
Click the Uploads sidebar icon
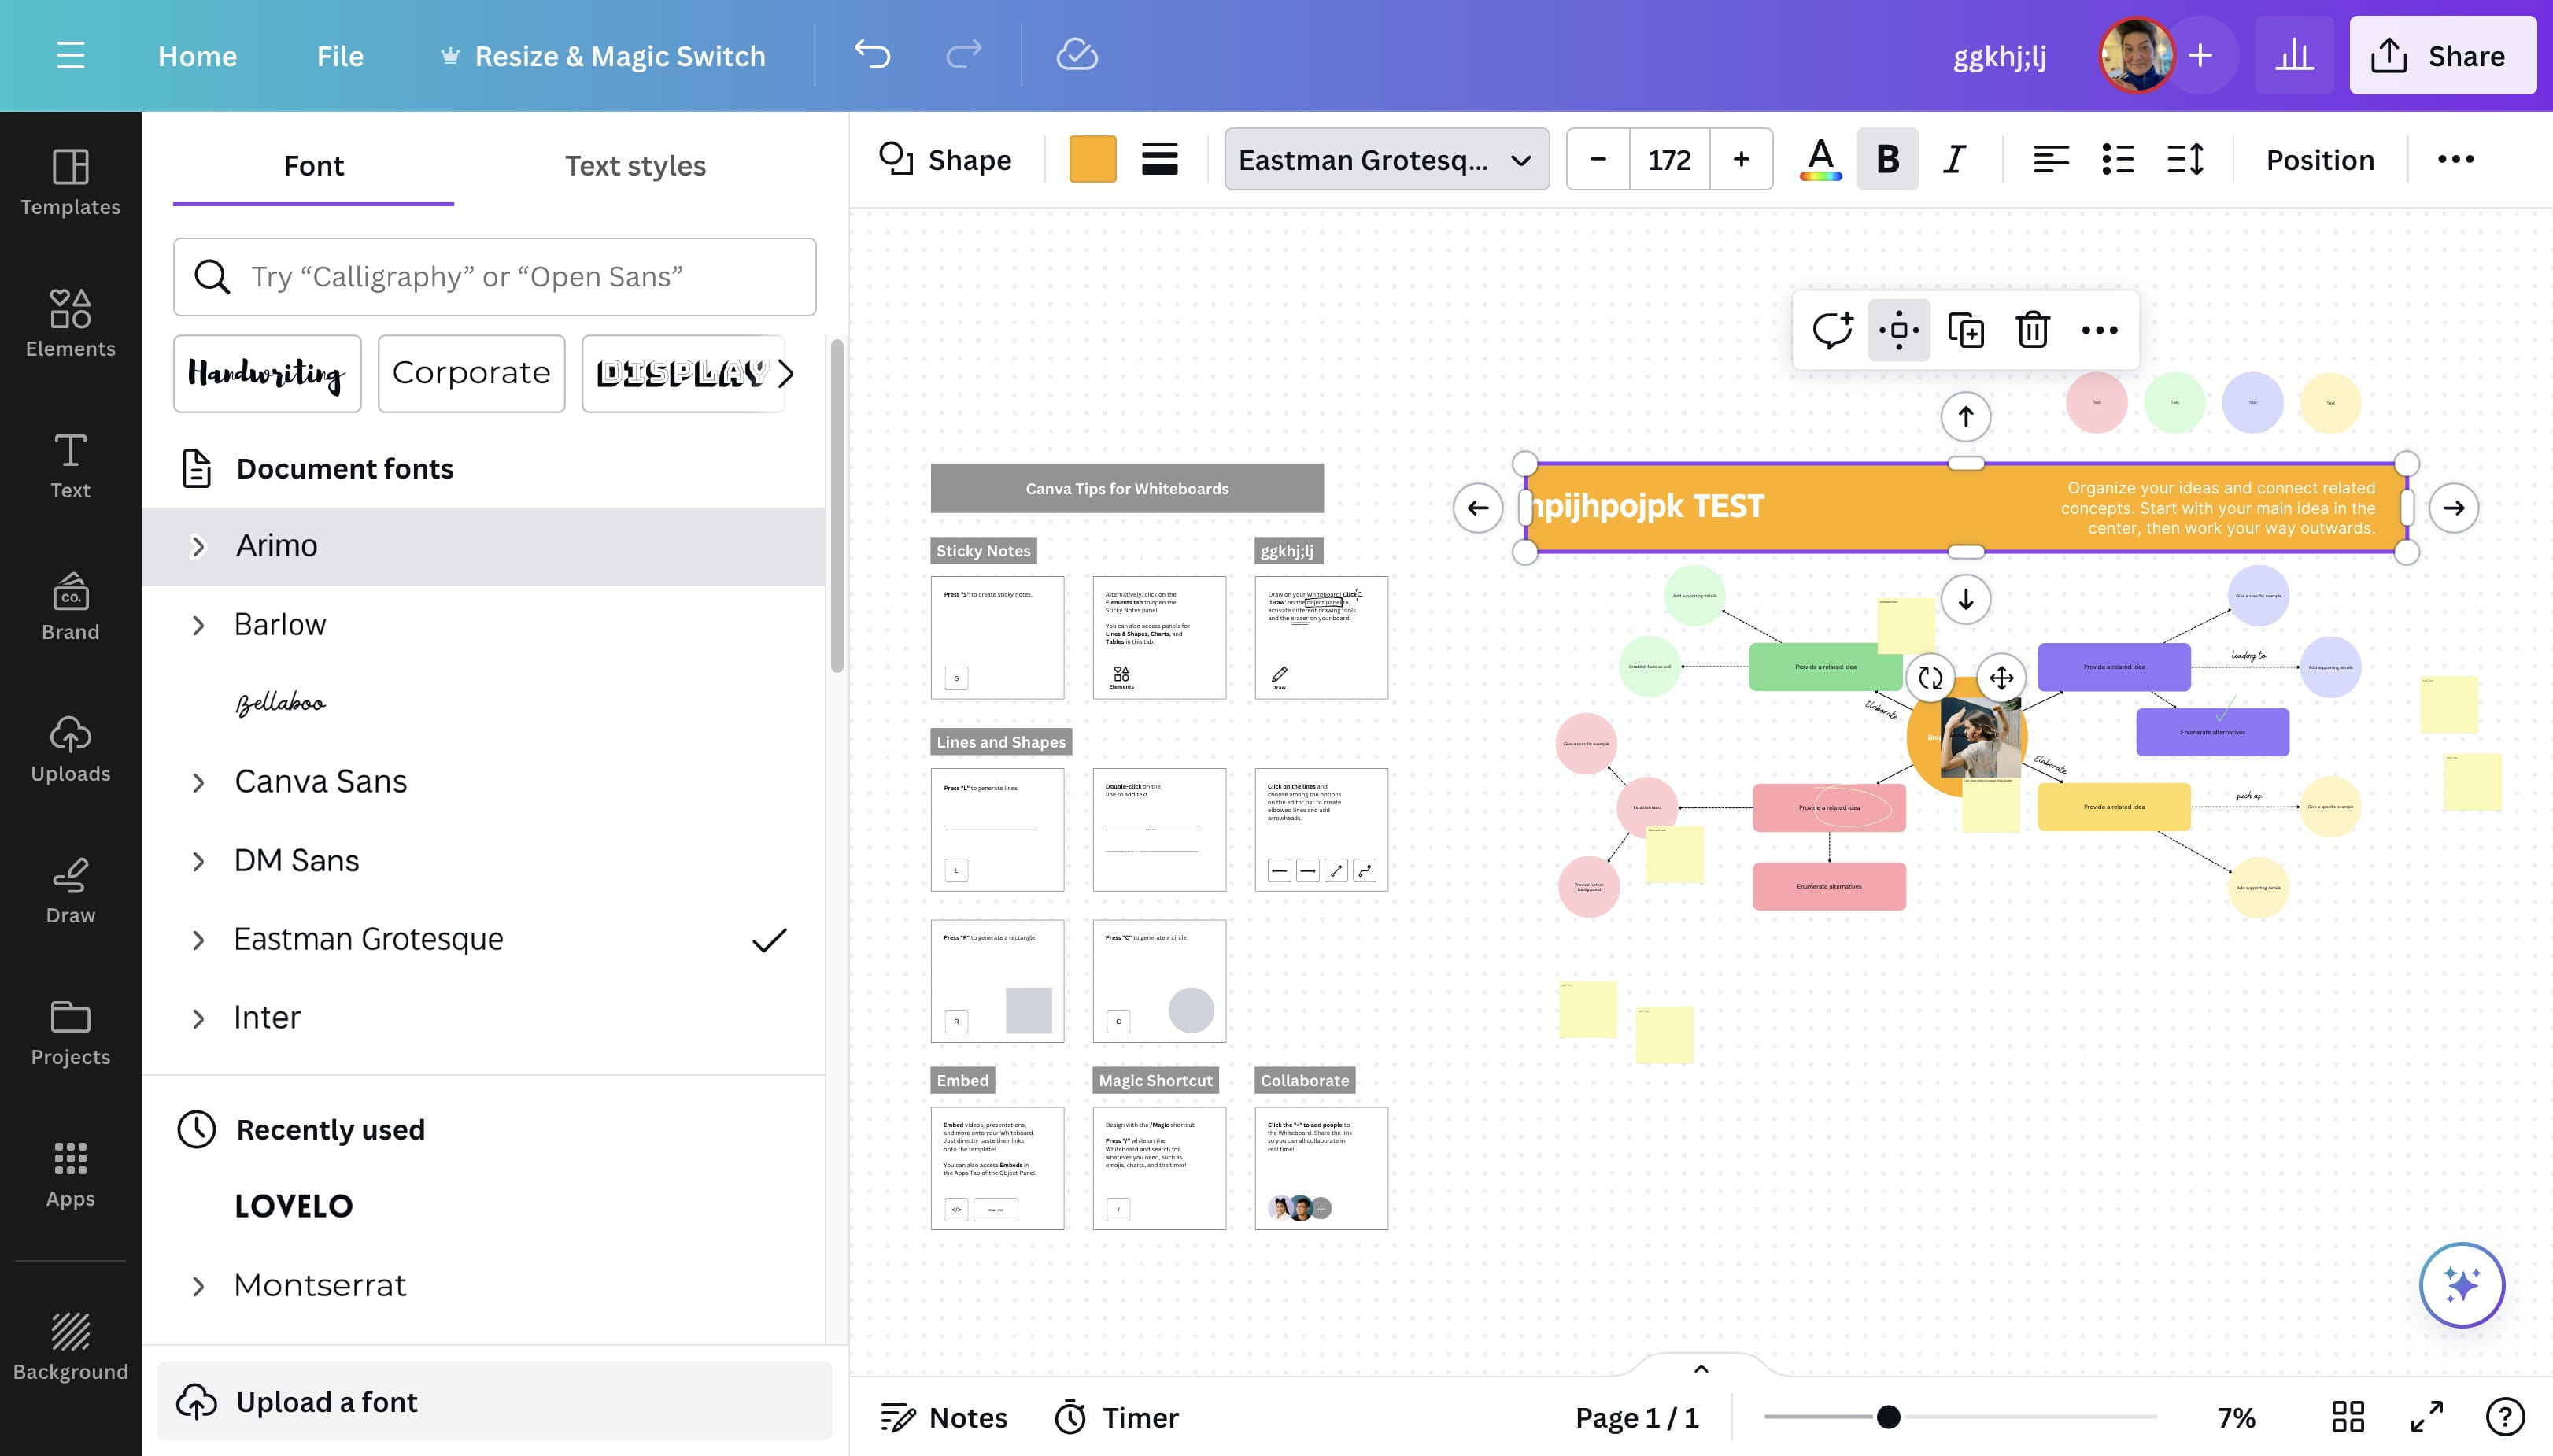[70, 748]
